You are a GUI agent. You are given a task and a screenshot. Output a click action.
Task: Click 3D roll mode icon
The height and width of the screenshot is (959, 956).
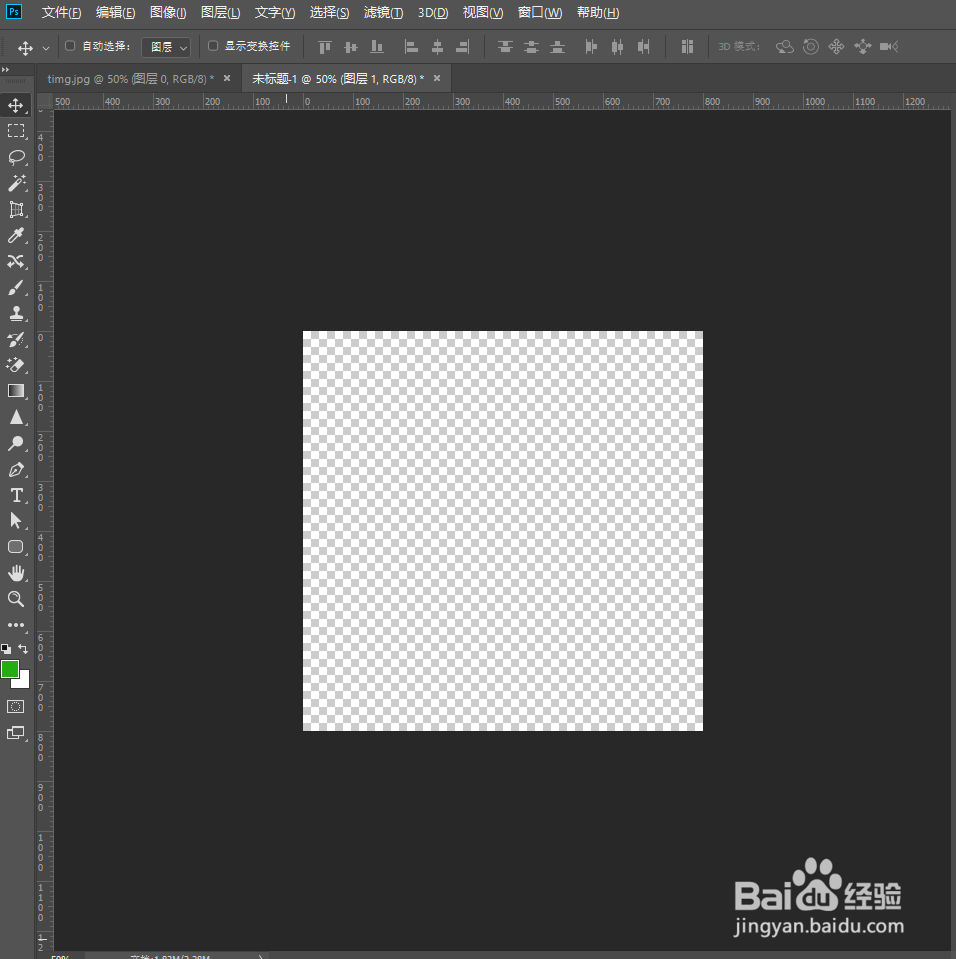click(811, 46)
